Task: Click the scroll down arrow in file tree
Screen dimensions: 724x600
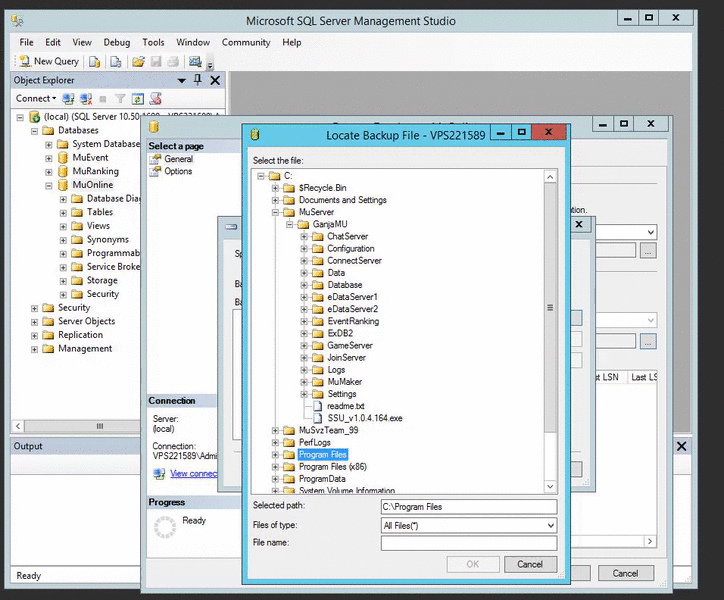Action: point(550,486)
